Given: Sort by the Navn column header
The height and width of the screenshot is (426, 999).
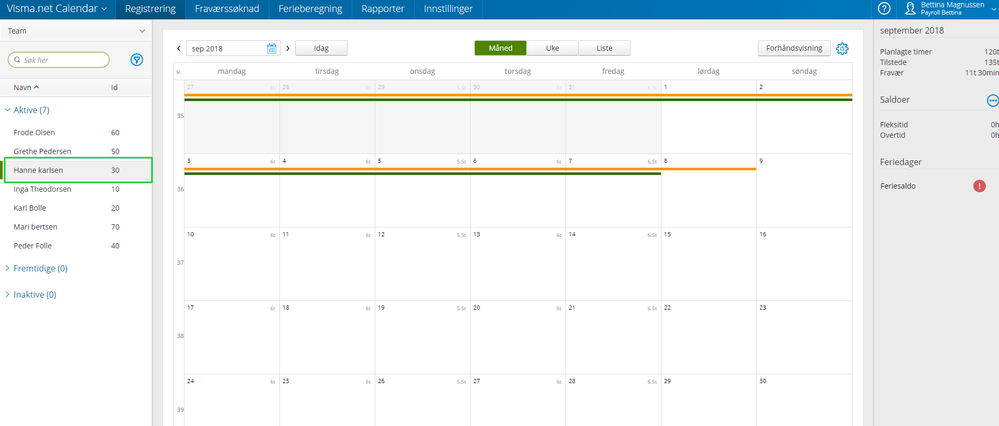Looking at the screenshot, I should tap(26, 87).
